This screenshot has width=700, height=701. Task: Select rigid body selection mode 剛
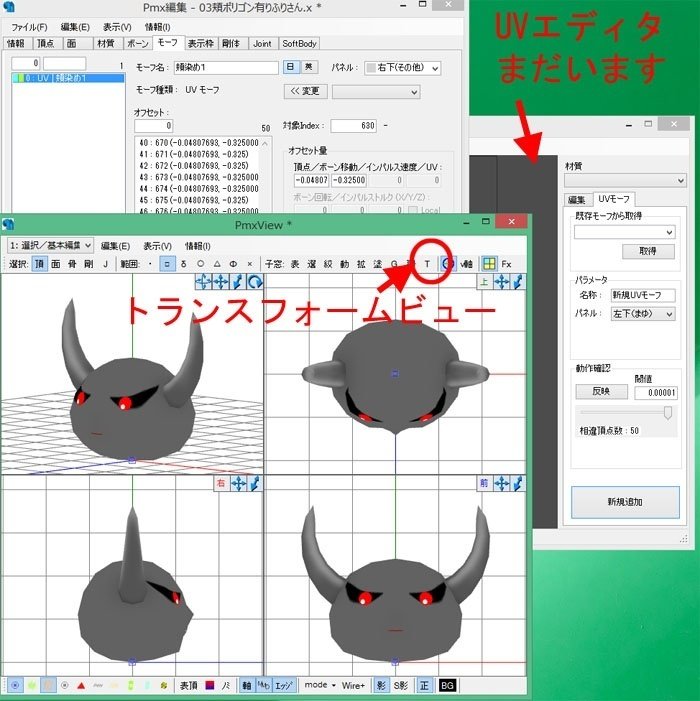(x=89, y=264)
